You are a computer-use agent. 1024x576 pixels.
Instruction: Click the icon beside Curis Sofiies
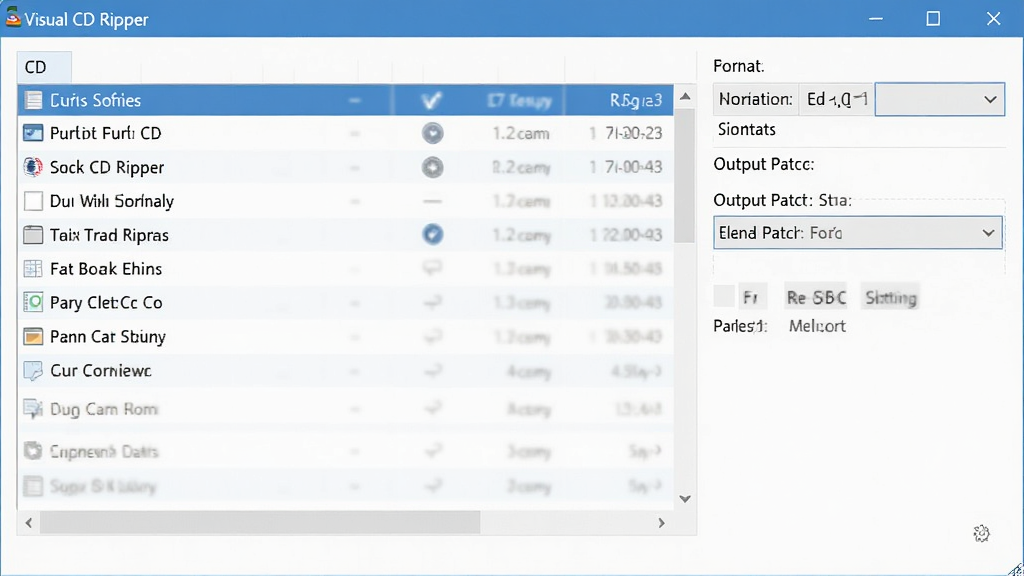pyautogui.click(x=33, y=100)
